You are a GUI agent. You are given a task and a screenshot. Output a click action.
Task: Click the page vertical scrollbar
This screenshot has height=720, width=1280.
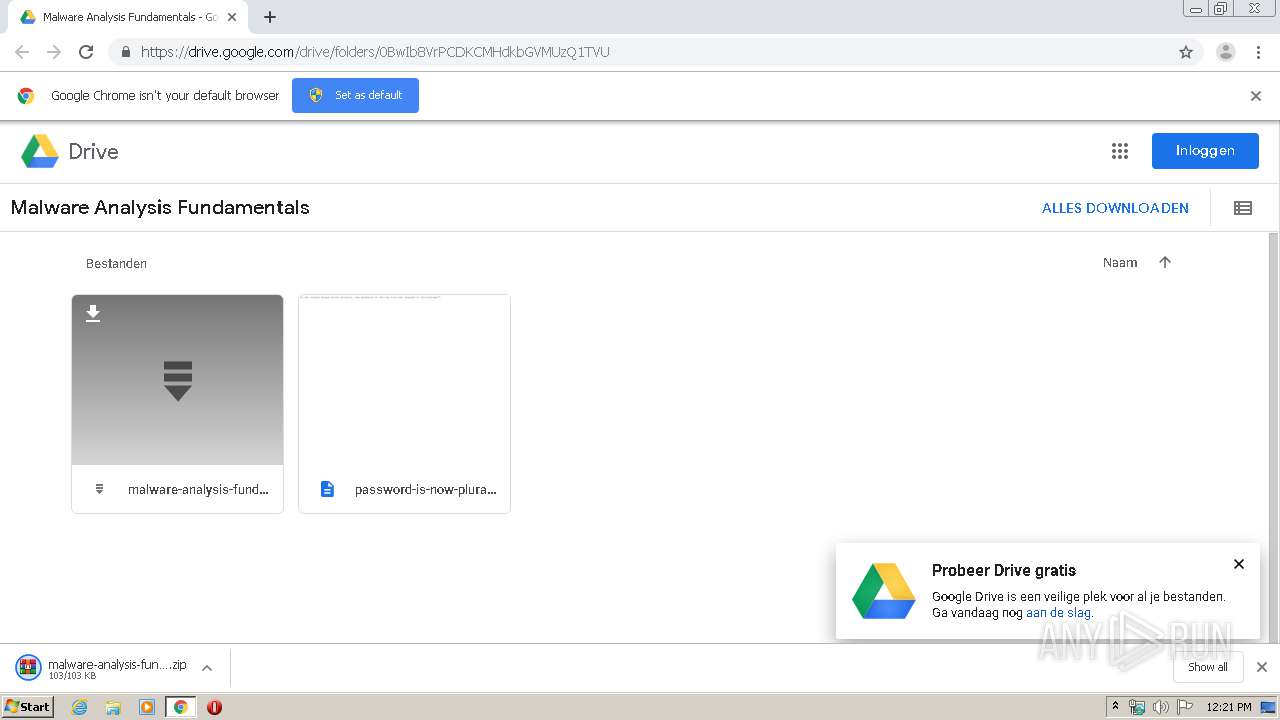1273,437
